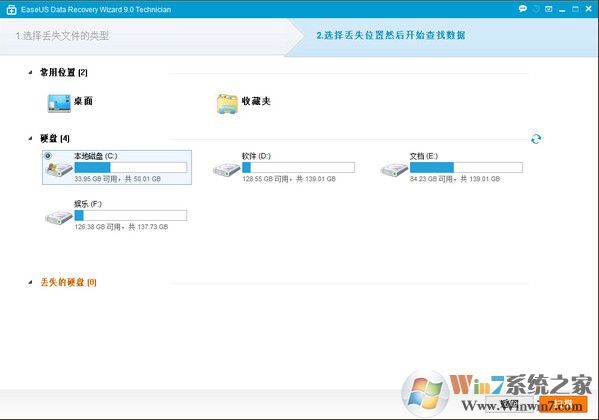Click the 娱乐 (F:) drive icon
This screenshot has height=420, width=599.
point(59,217)
